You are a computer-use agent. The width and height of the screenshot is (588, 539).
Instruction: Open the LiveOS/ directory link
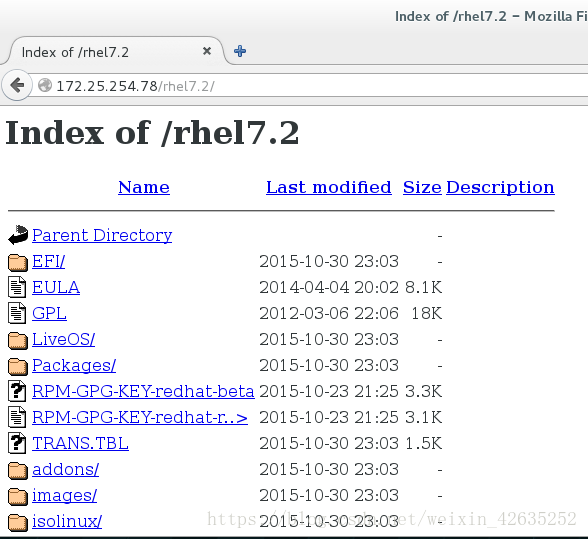point(63,339)
